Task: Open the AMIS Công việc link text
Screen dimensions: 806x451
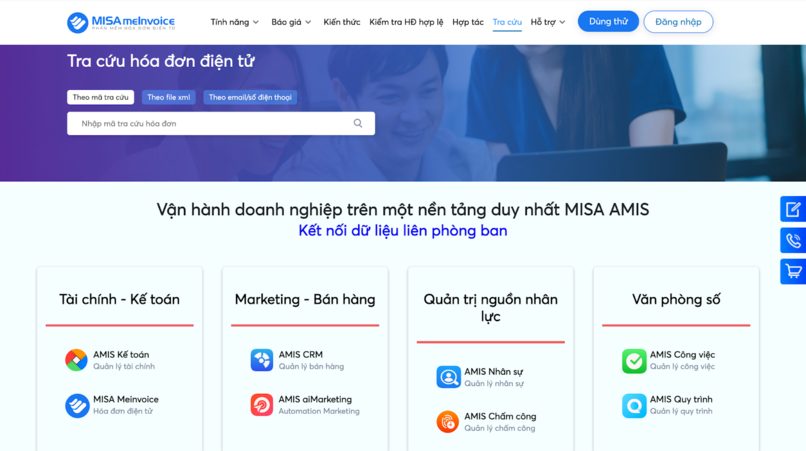Action: click(682, 354)
